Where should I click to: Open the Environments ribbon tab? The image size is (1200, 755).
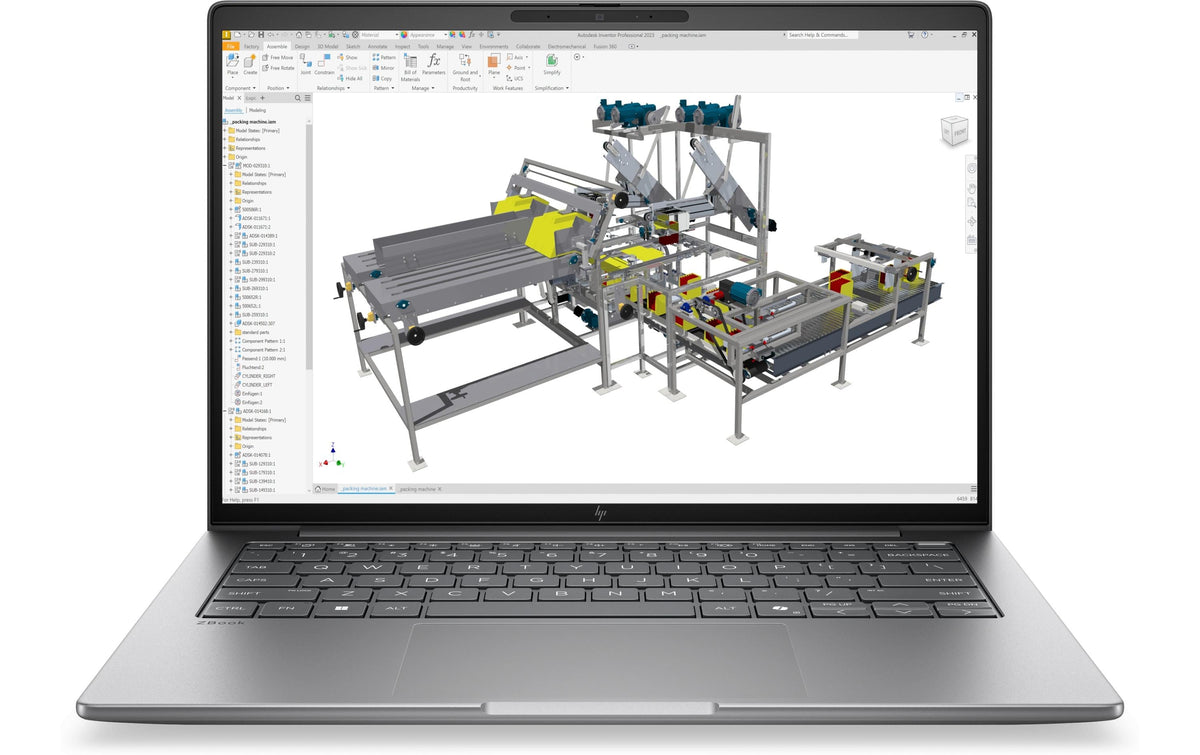(494, 46)
